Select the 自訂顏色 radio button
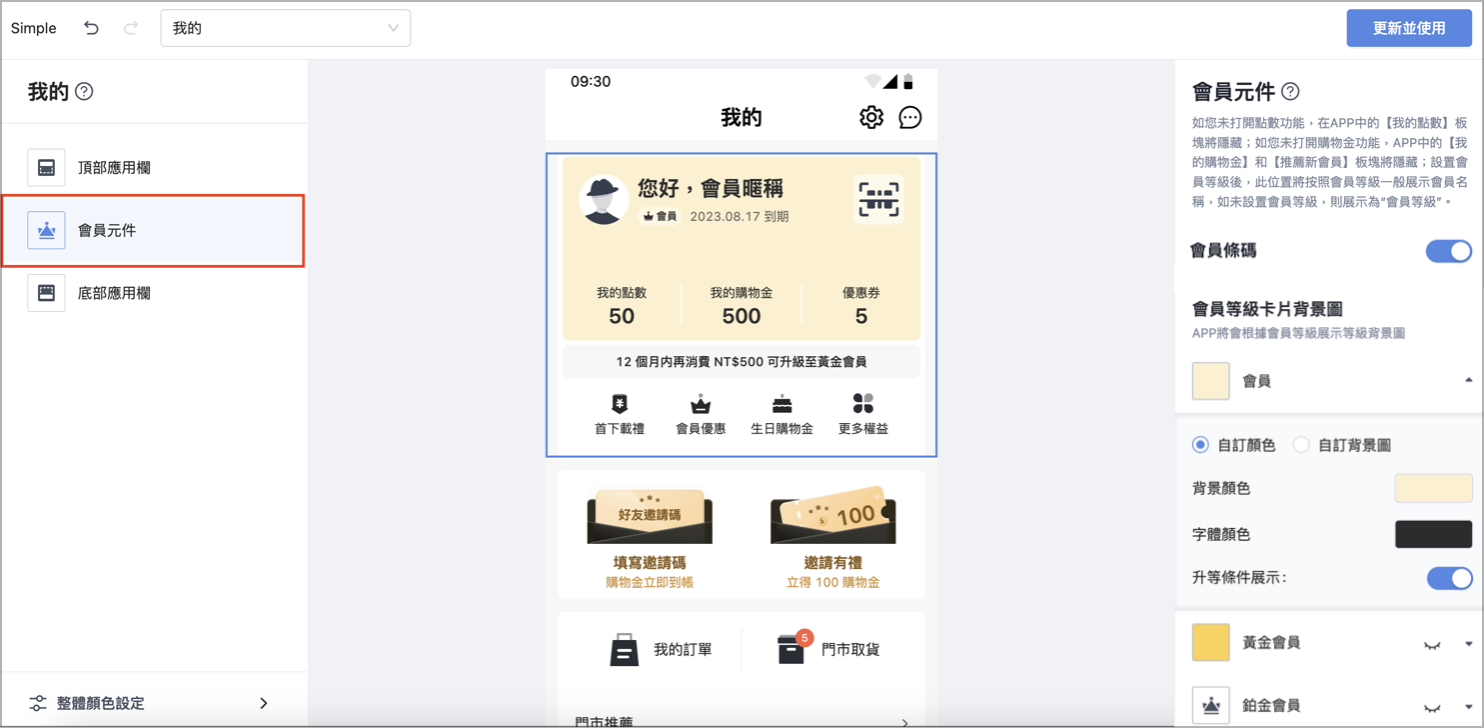Image resolution: width=1484 pixels, height=728 pixels. 1200,445
